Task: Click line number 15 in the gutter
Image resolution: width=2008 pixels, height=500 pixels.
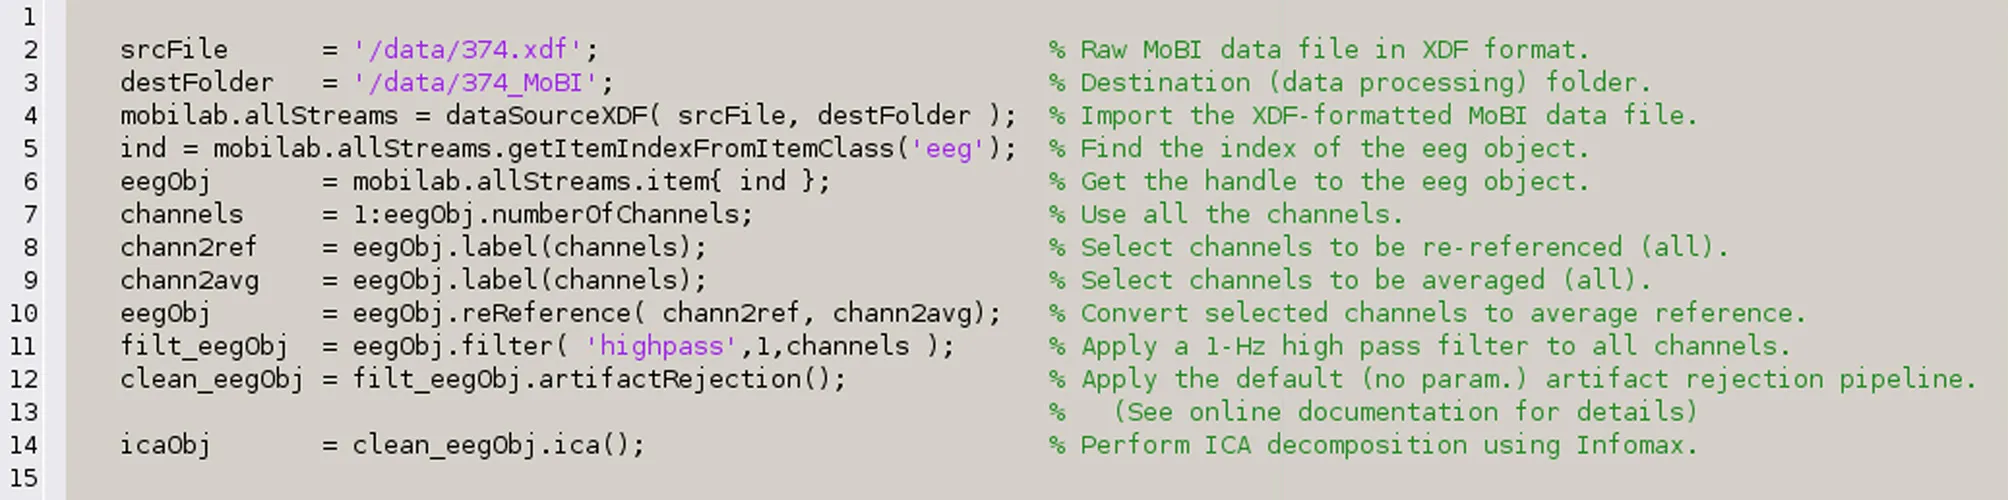Action: [x=24, y=479]
